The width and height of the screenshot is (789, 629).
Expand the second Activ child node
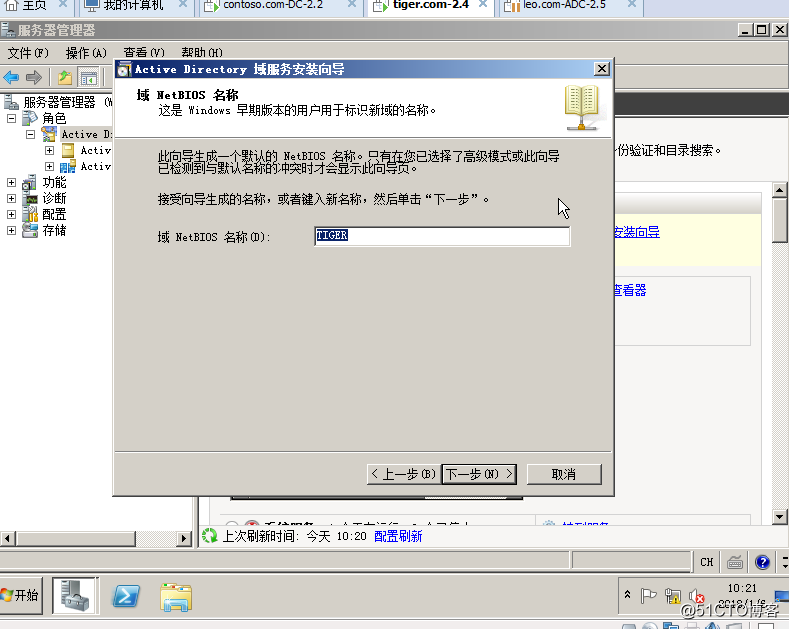(x=49, y=167)
